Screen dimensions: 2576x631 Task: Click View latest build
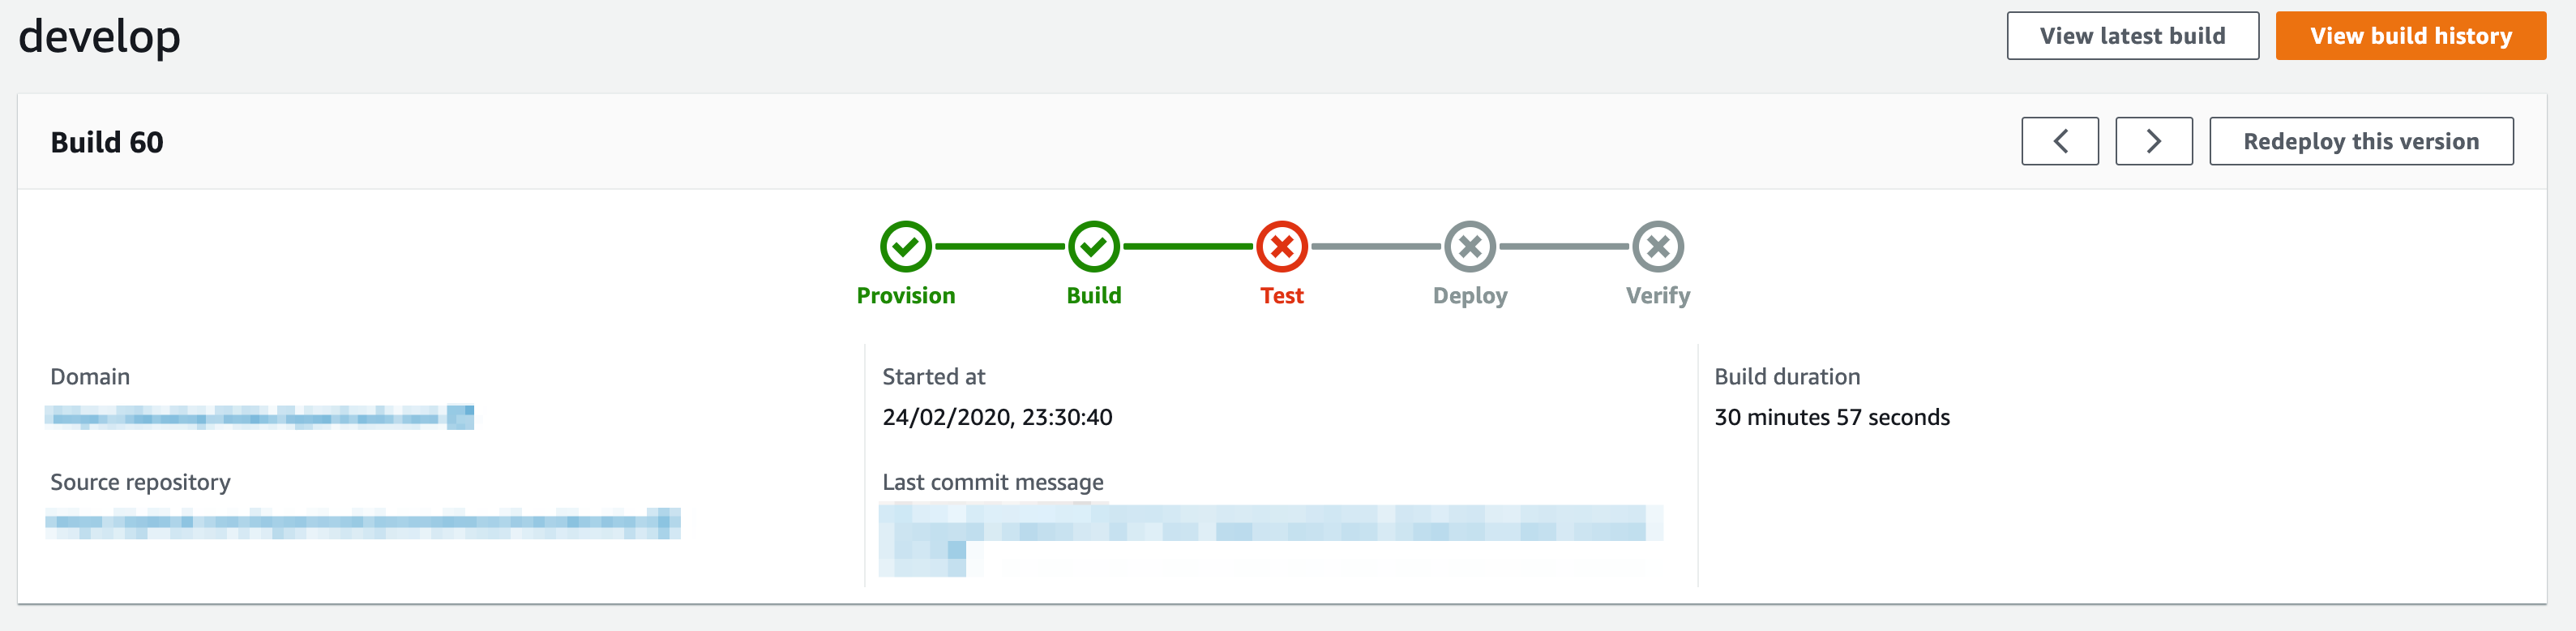tap(2132, 35)
